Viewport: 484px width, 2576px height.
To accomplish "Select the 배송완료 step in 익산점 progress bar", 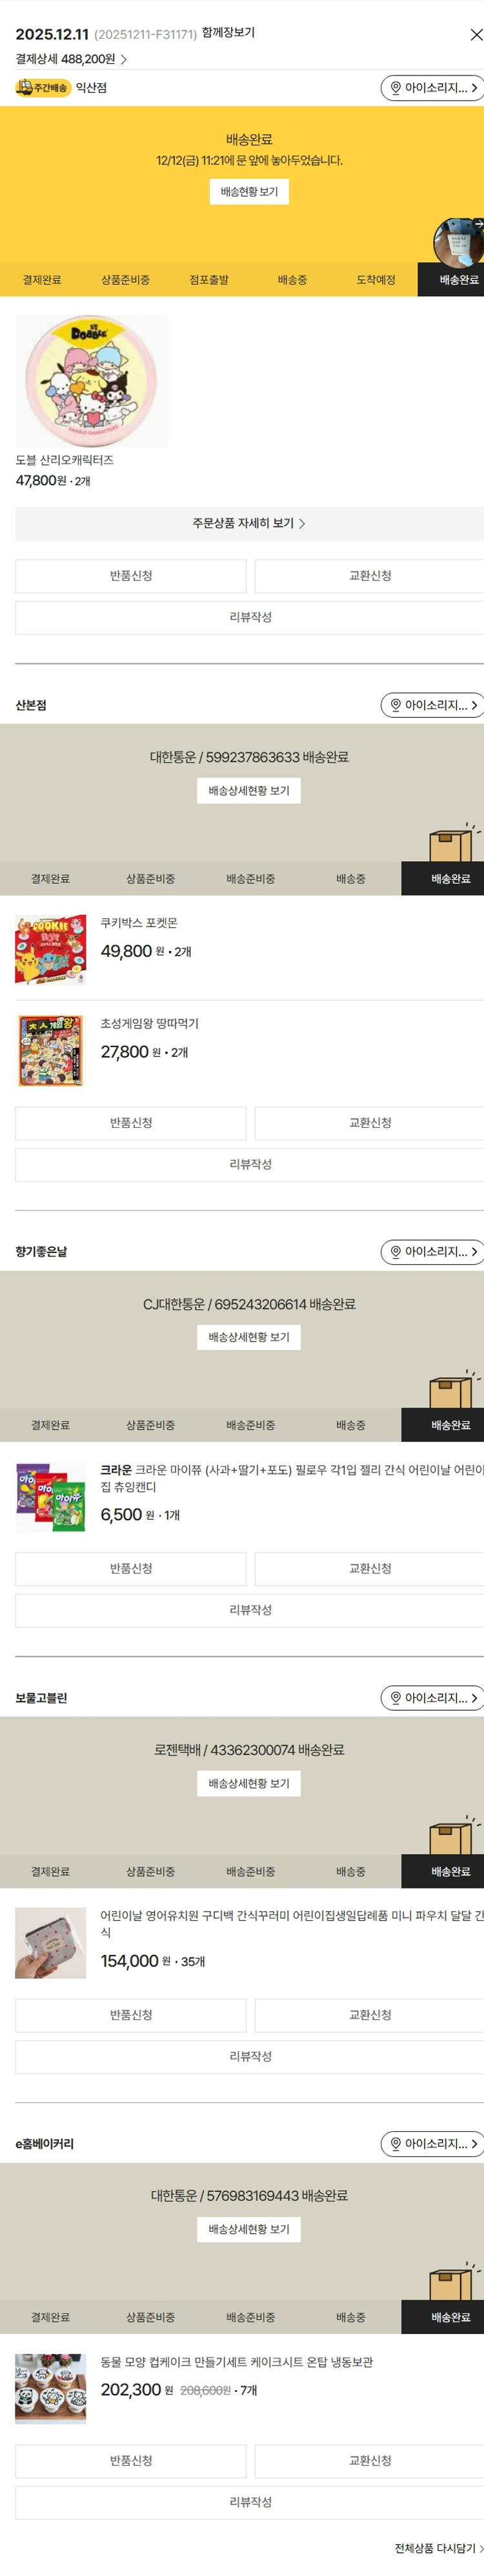I will [459, 280].
